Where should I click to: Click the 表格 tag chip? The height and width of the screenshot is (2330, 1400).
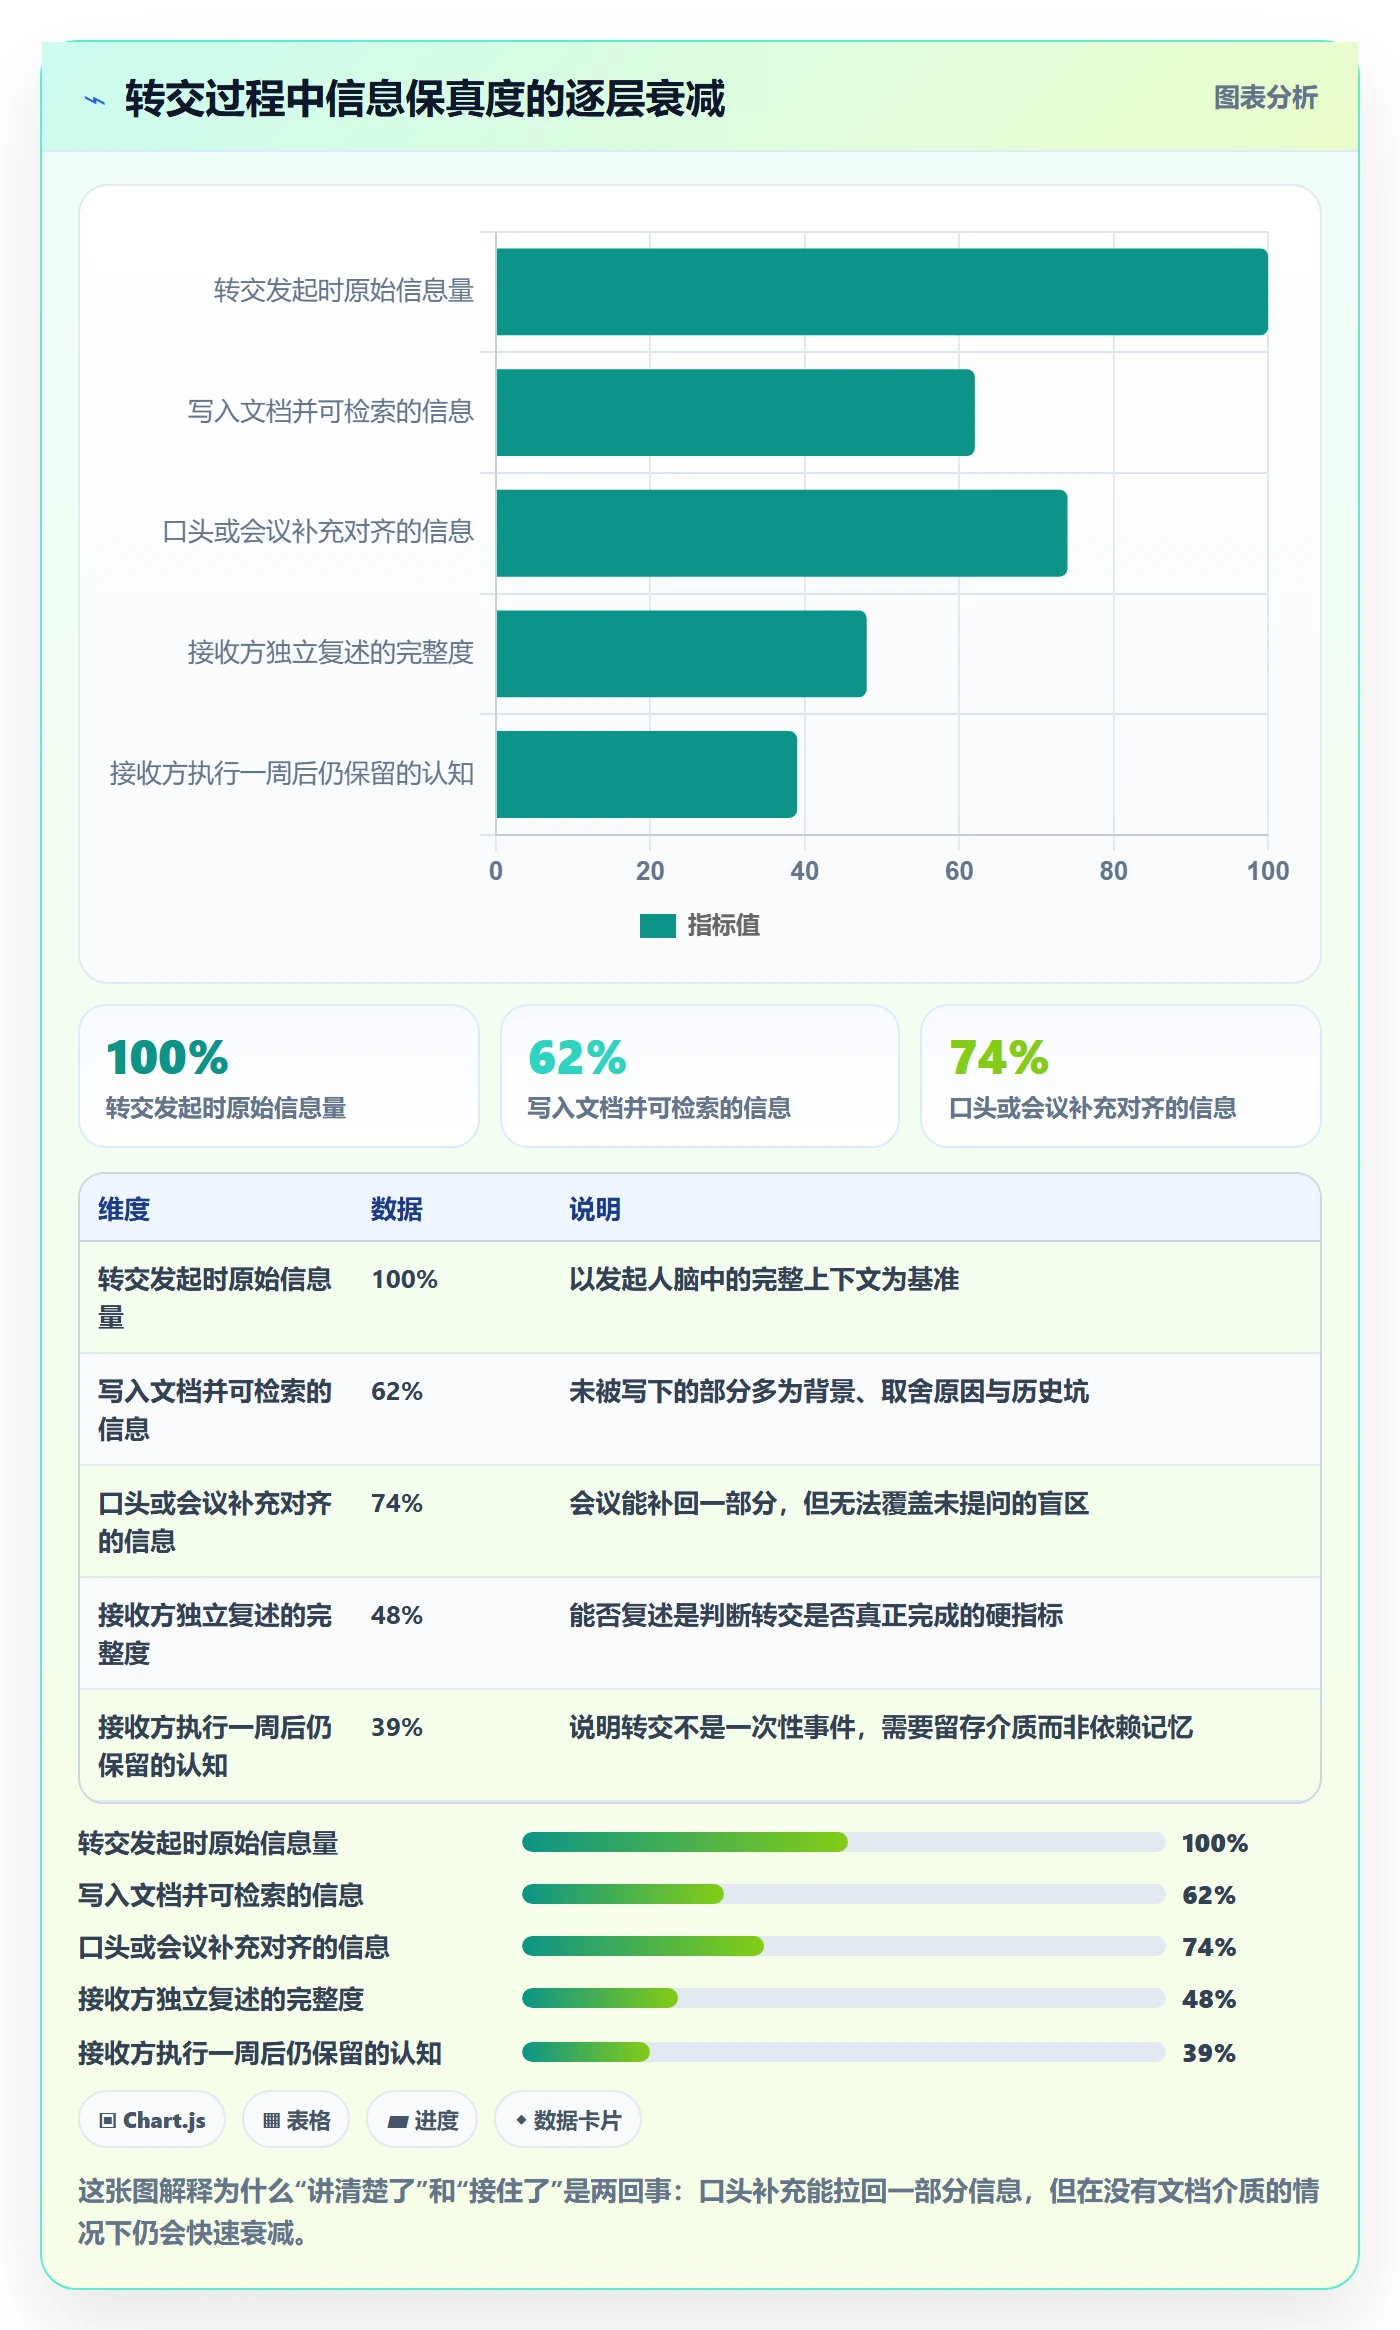pos(296,2119)
